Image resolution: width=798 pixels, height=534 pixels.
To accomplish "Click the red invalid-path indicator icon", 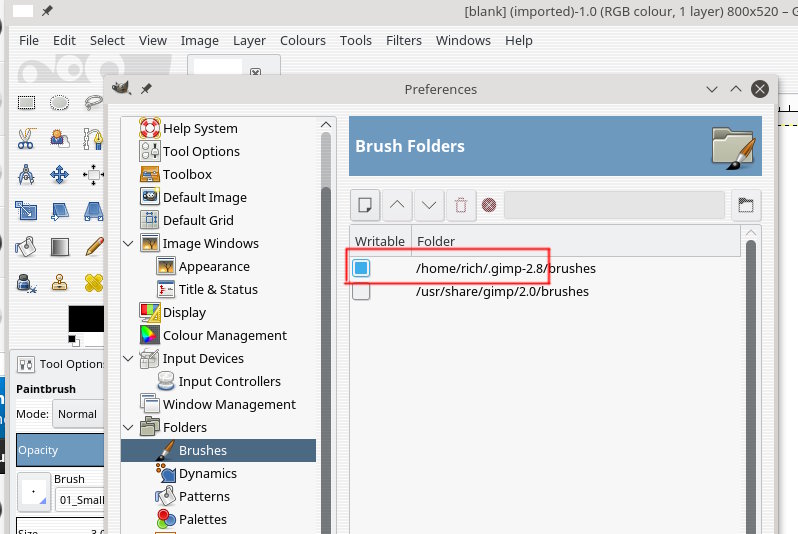I will (x=489, y=205).
